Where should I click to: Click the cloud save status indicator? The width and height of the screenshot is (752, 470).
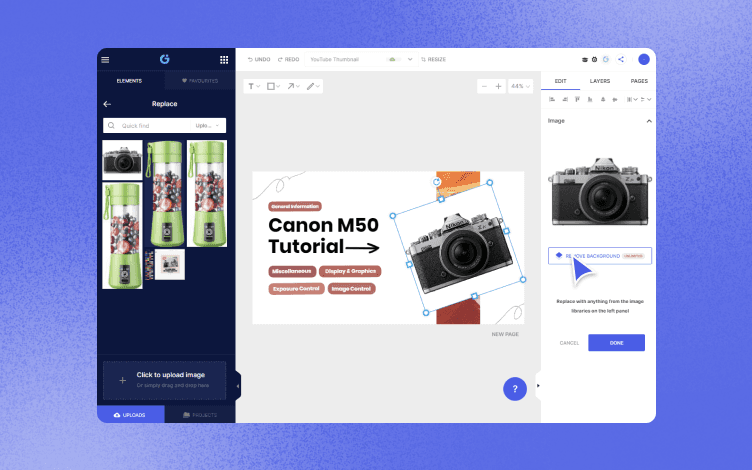tap(392, 59)
